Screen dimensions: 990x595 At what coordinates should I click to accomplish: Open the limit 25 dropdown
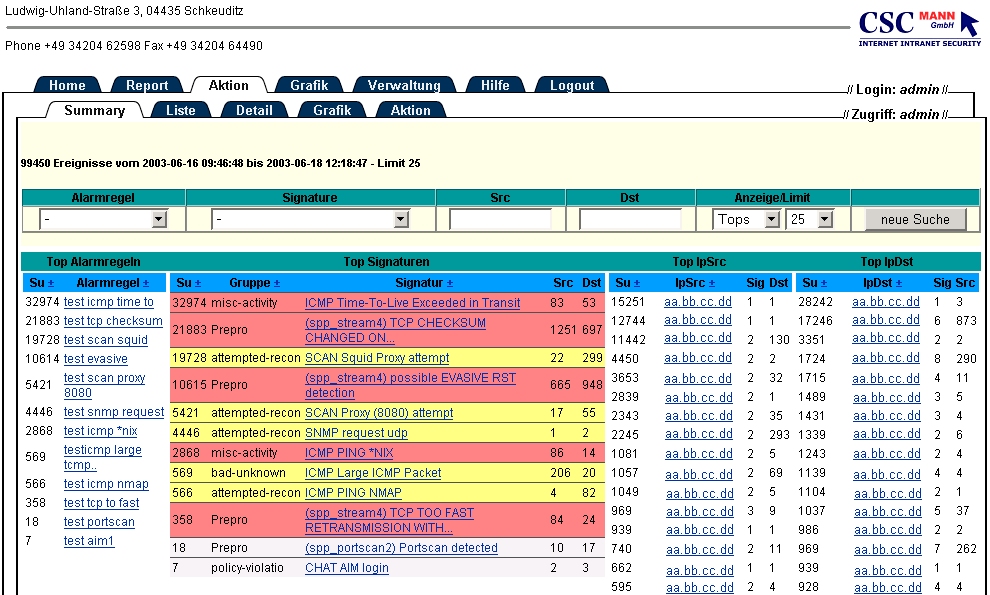[809, 219]
